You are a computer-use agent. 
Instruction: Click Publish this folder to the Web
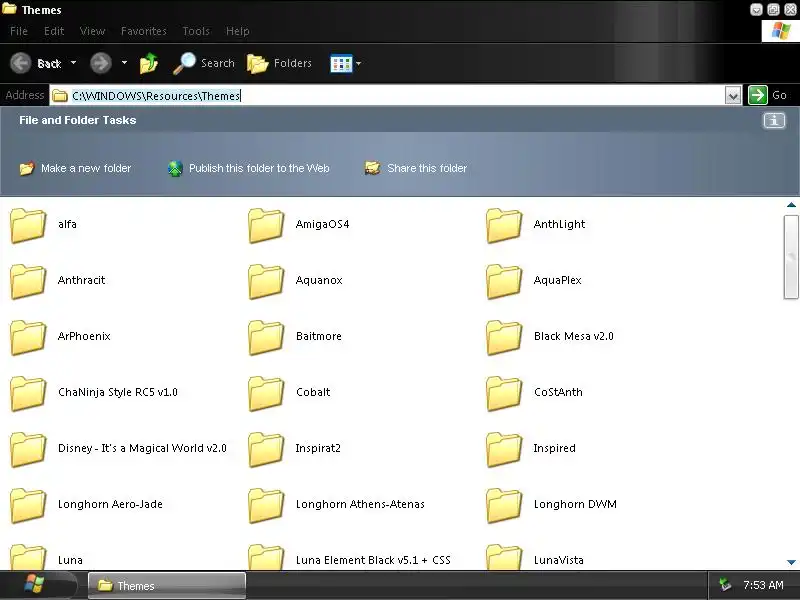[x=248, y=168]
